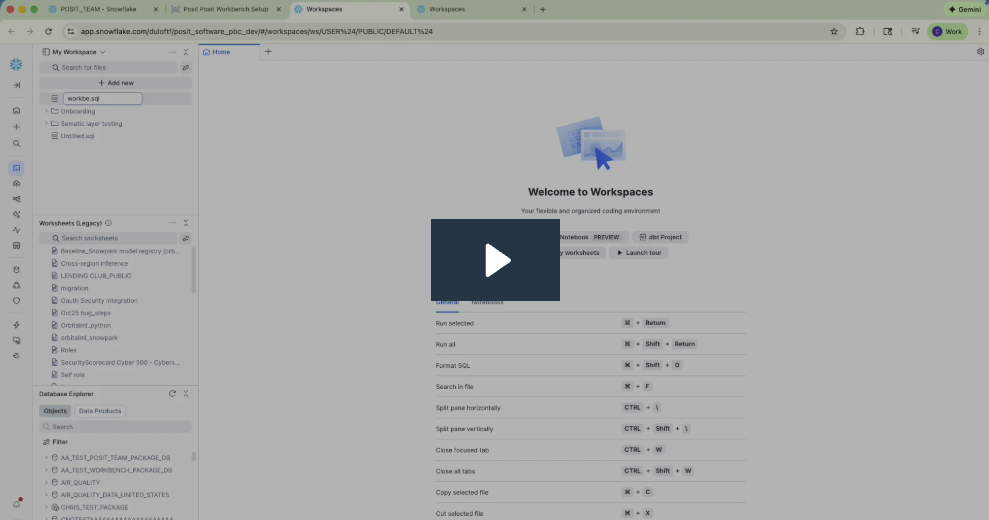The height and width of the screenshot is (520, 989).
Task: Expand the AIR_QUALITY database node
Action: pos(46,482)
